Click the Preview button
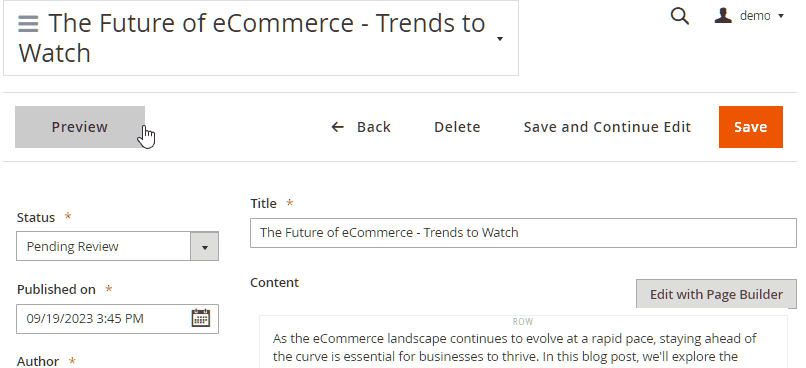This screenshot has width=806, height=368. click(x=80, y=127)
